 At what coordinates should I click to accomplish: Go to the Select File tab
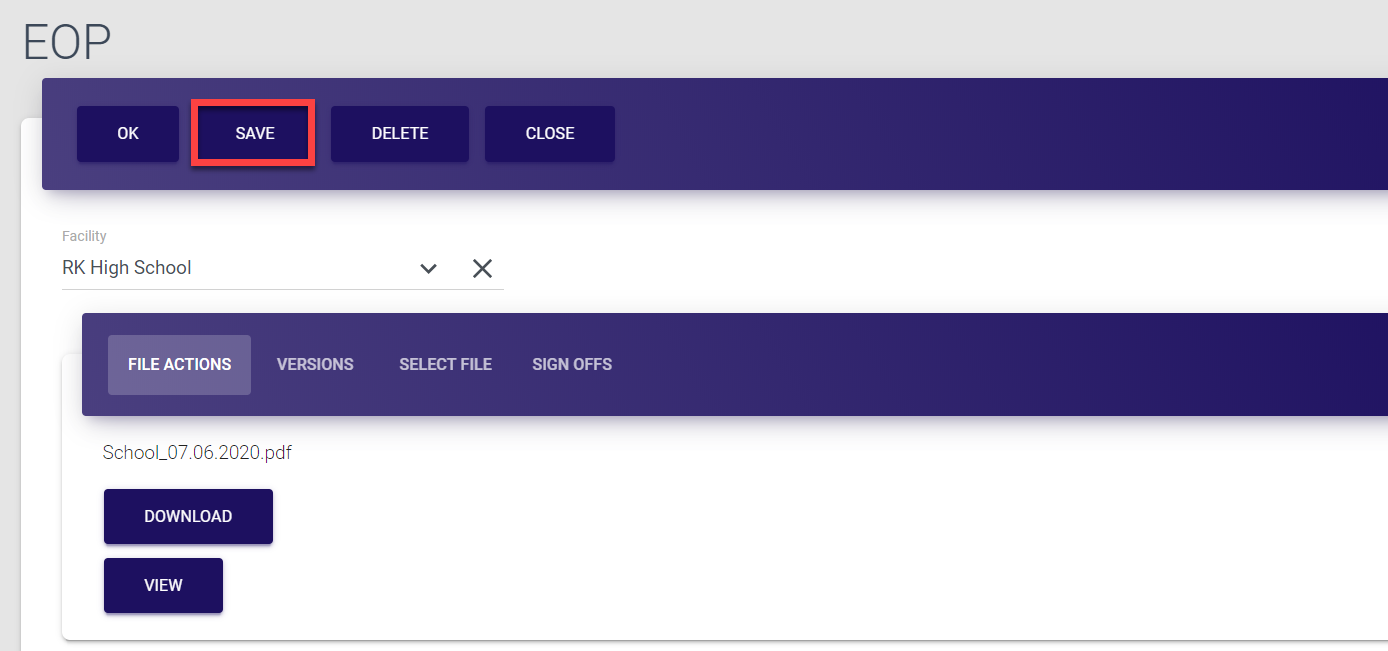pyautogui.click(x=445, y=364)
